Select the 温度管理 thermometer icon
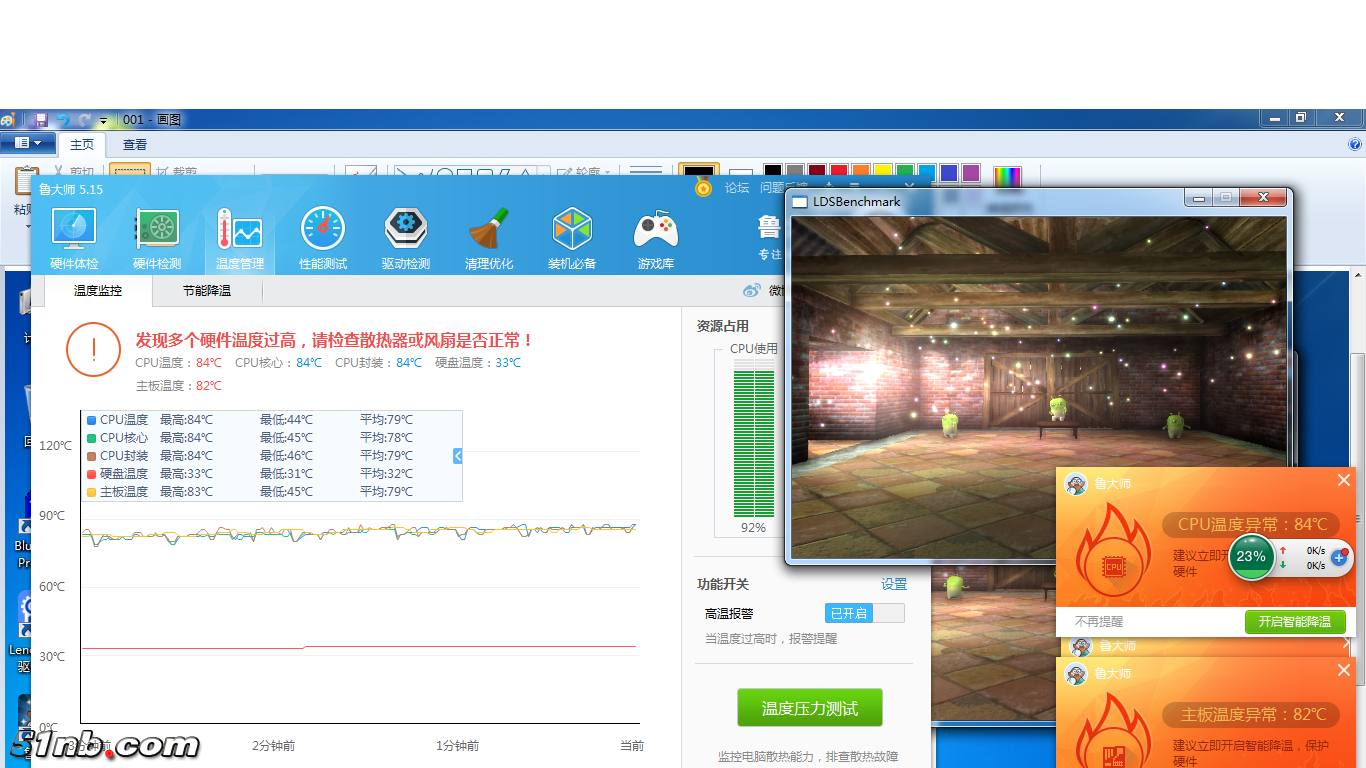The height and width of the screenshot is (768, 1366). [x=240, y=238]
